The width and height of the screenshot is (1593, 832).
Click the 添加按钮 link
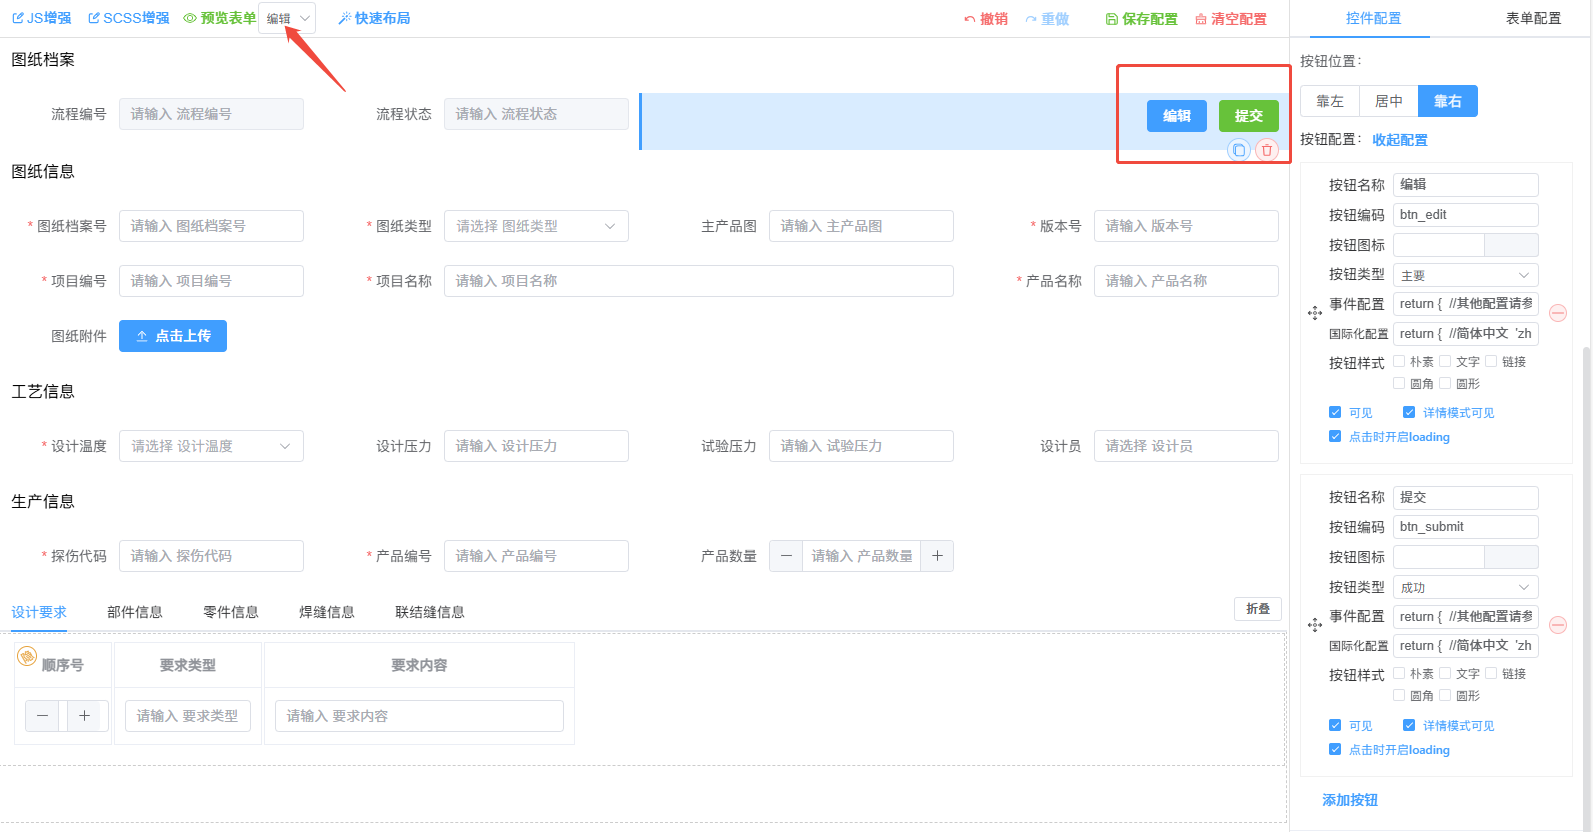click(1349, 800)
